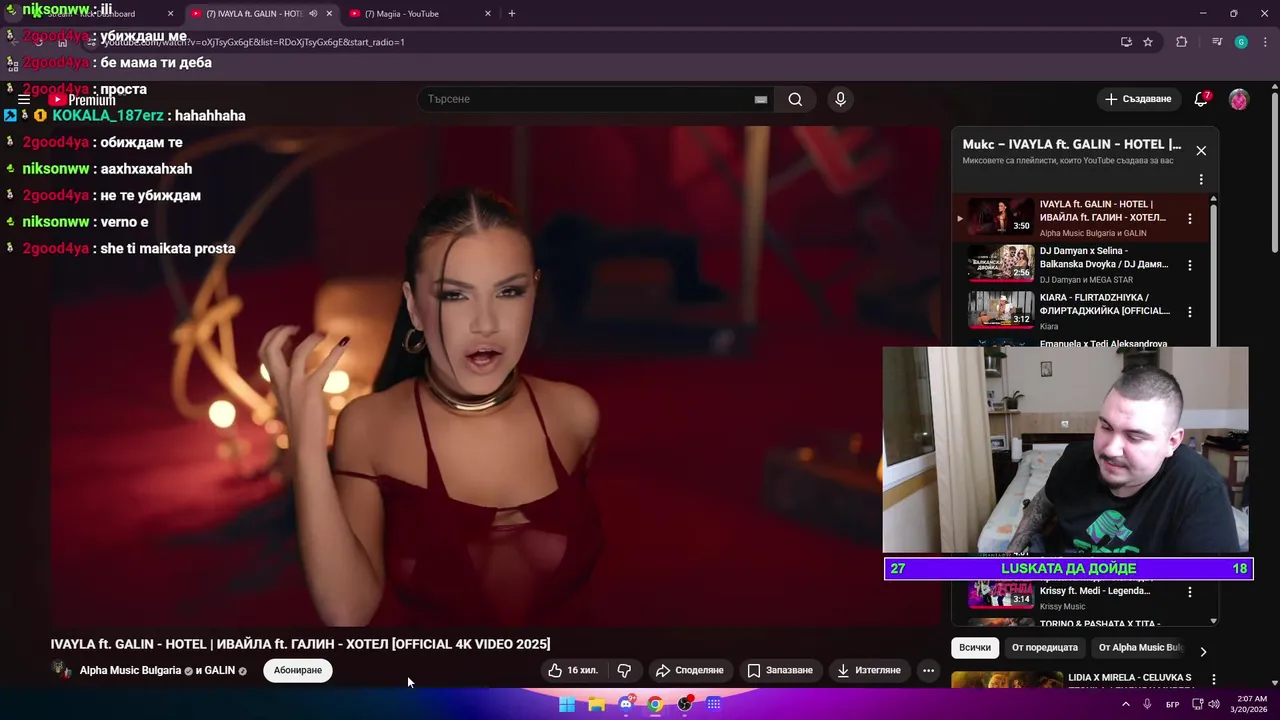Screen dimensions: 1280x720
Task: Like the video (16 хил.)
Action: coord(573,670)
